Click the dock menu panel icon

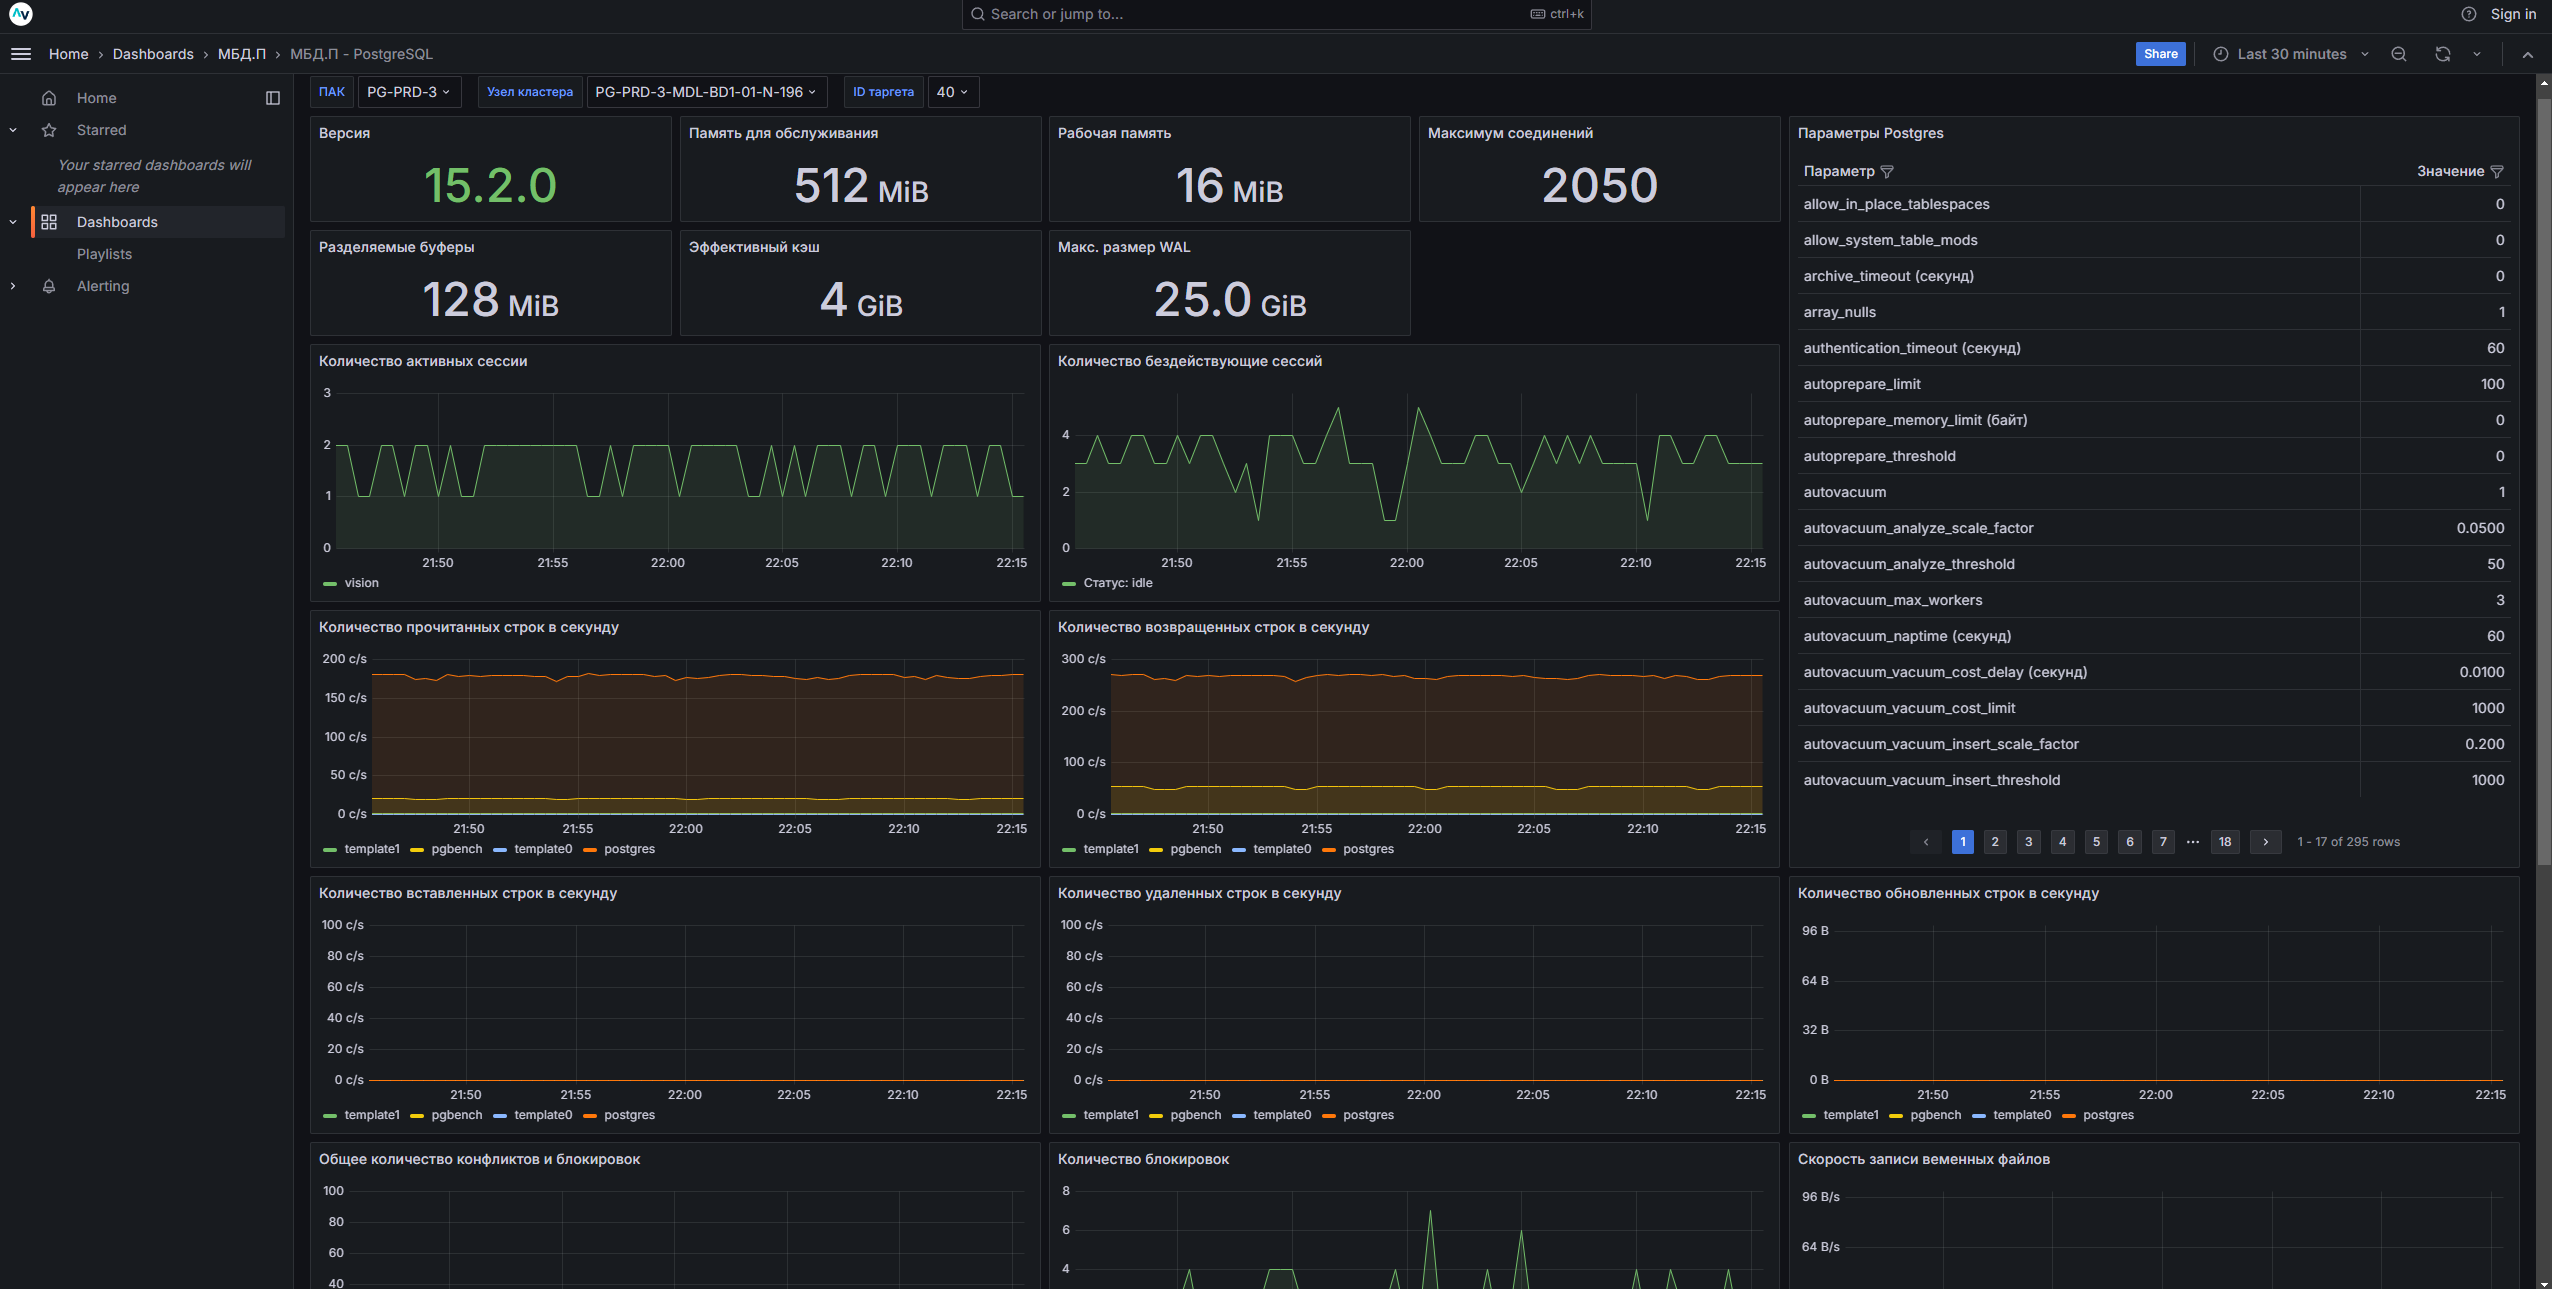[x=273, y=98]
